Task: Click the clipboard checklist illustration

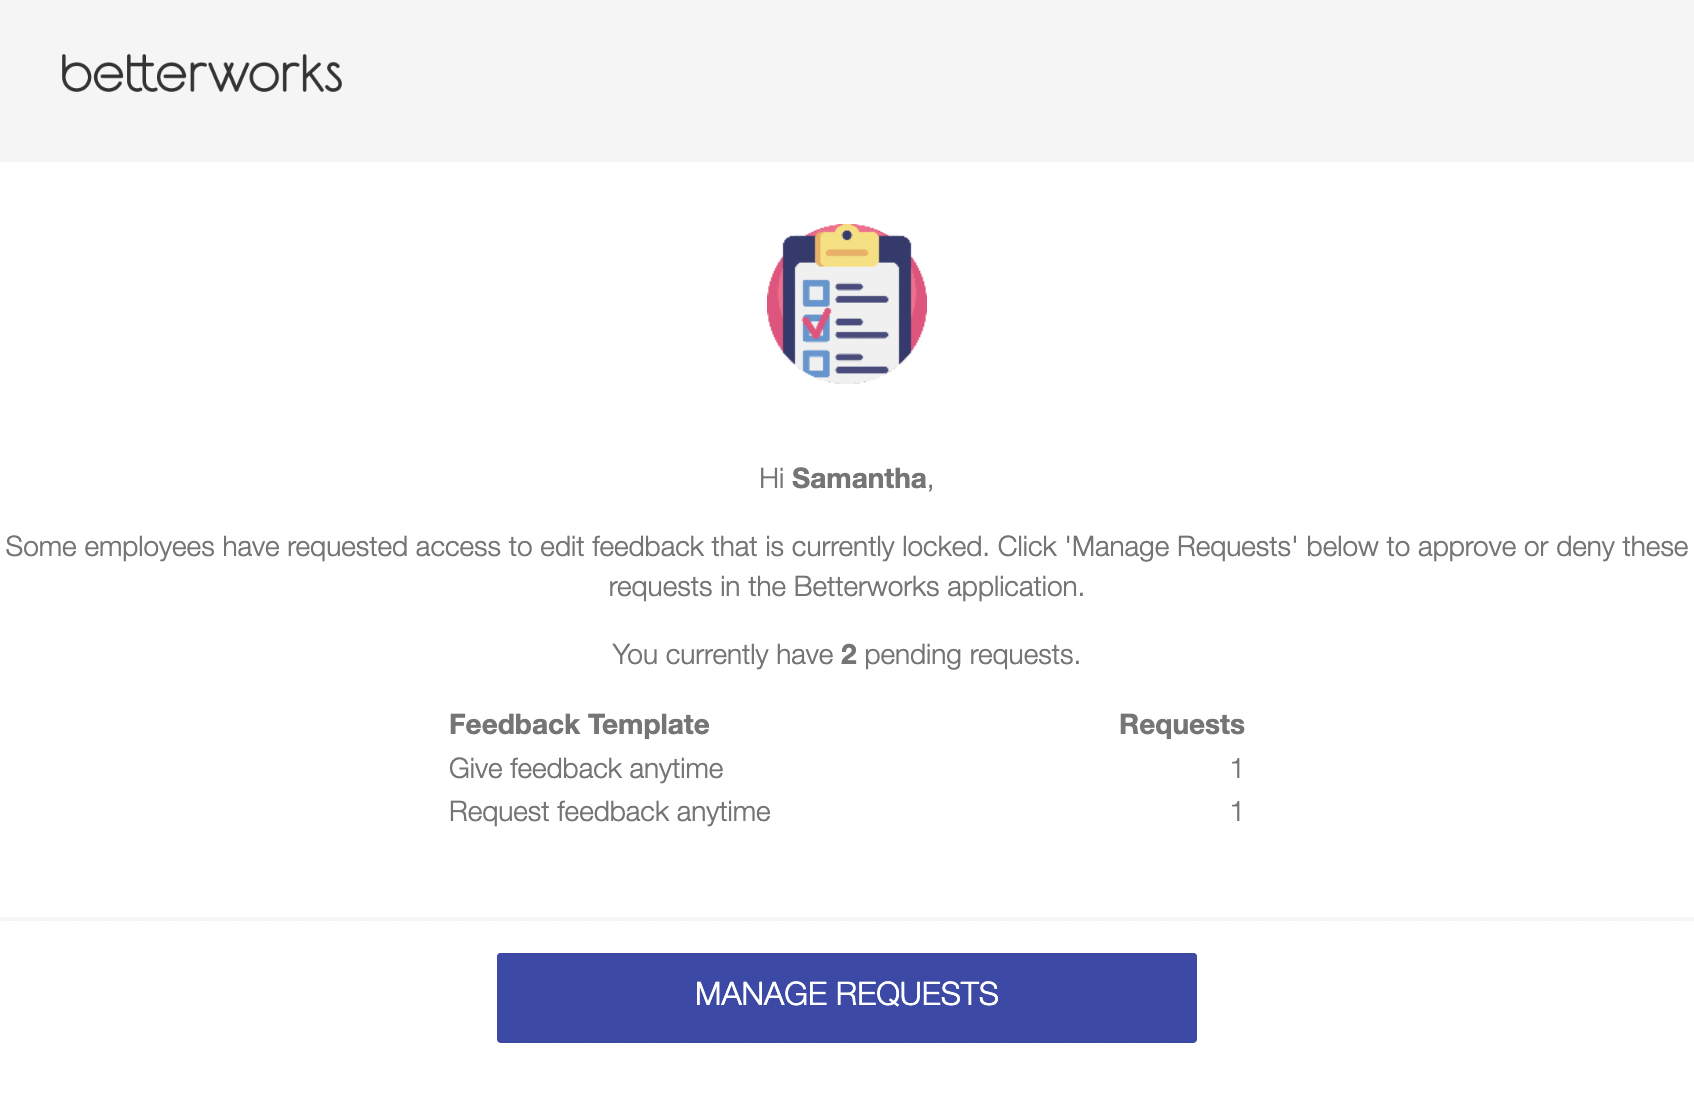Action: tap(847, 303)
